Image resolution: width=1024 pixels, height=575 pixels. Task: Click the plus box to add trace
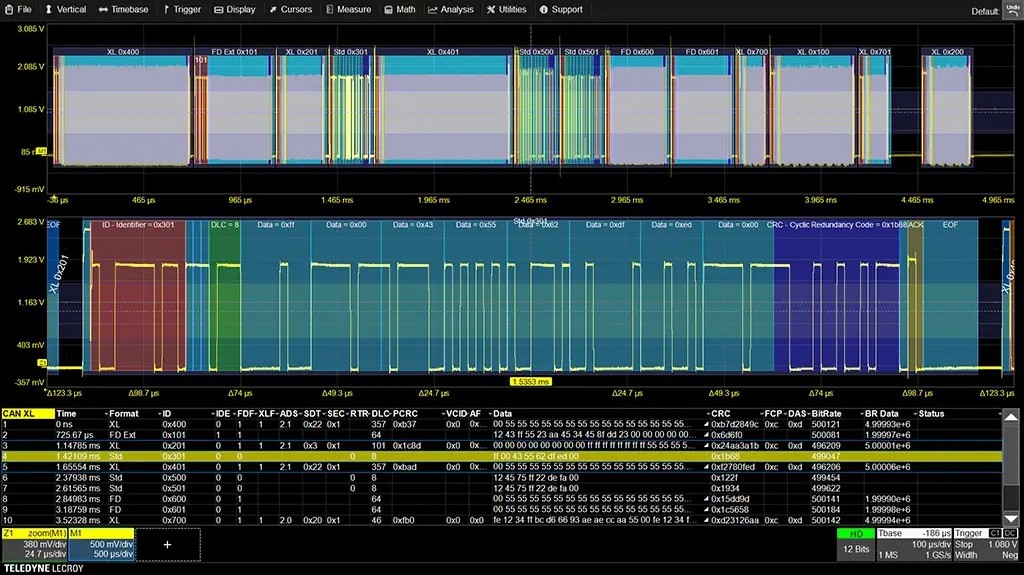point(167,544)
